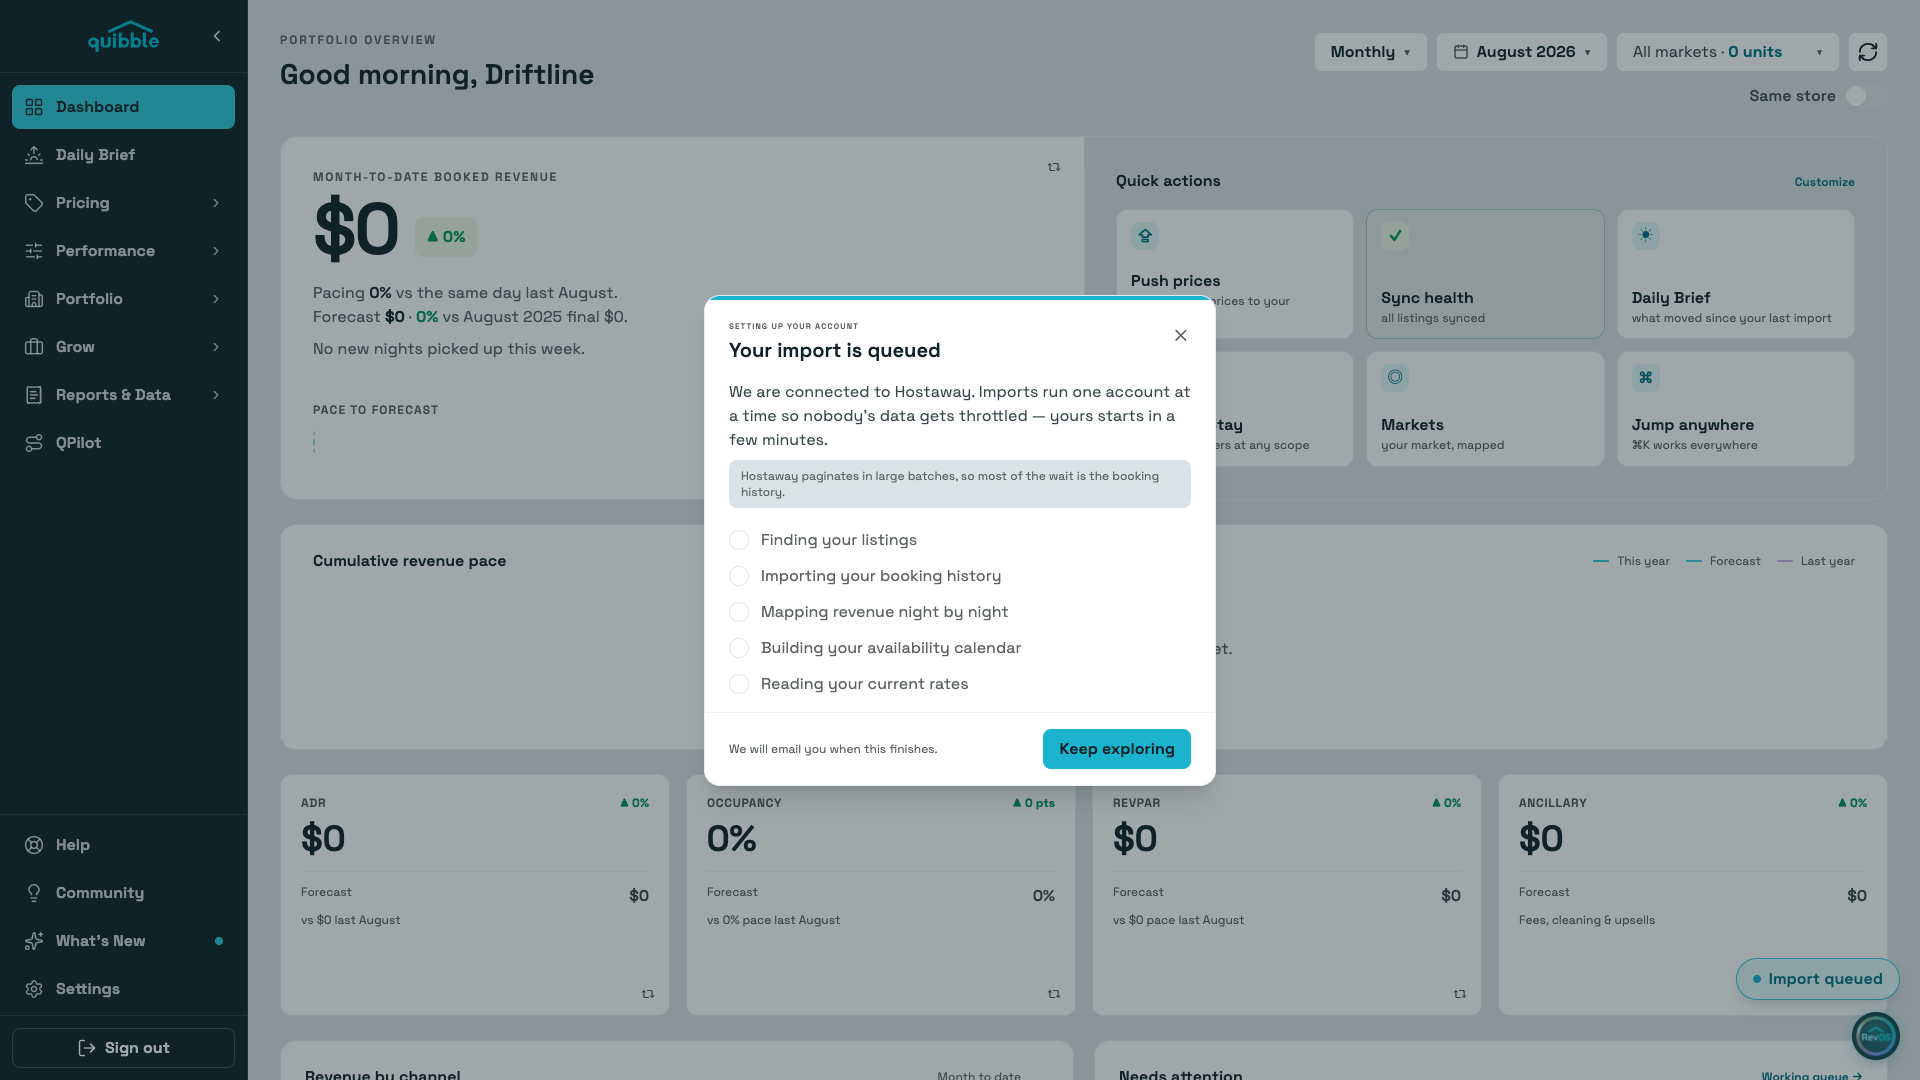Click the Jump anywhere command icon
1920x1080 pixels.
click(x=1645, y=377)
